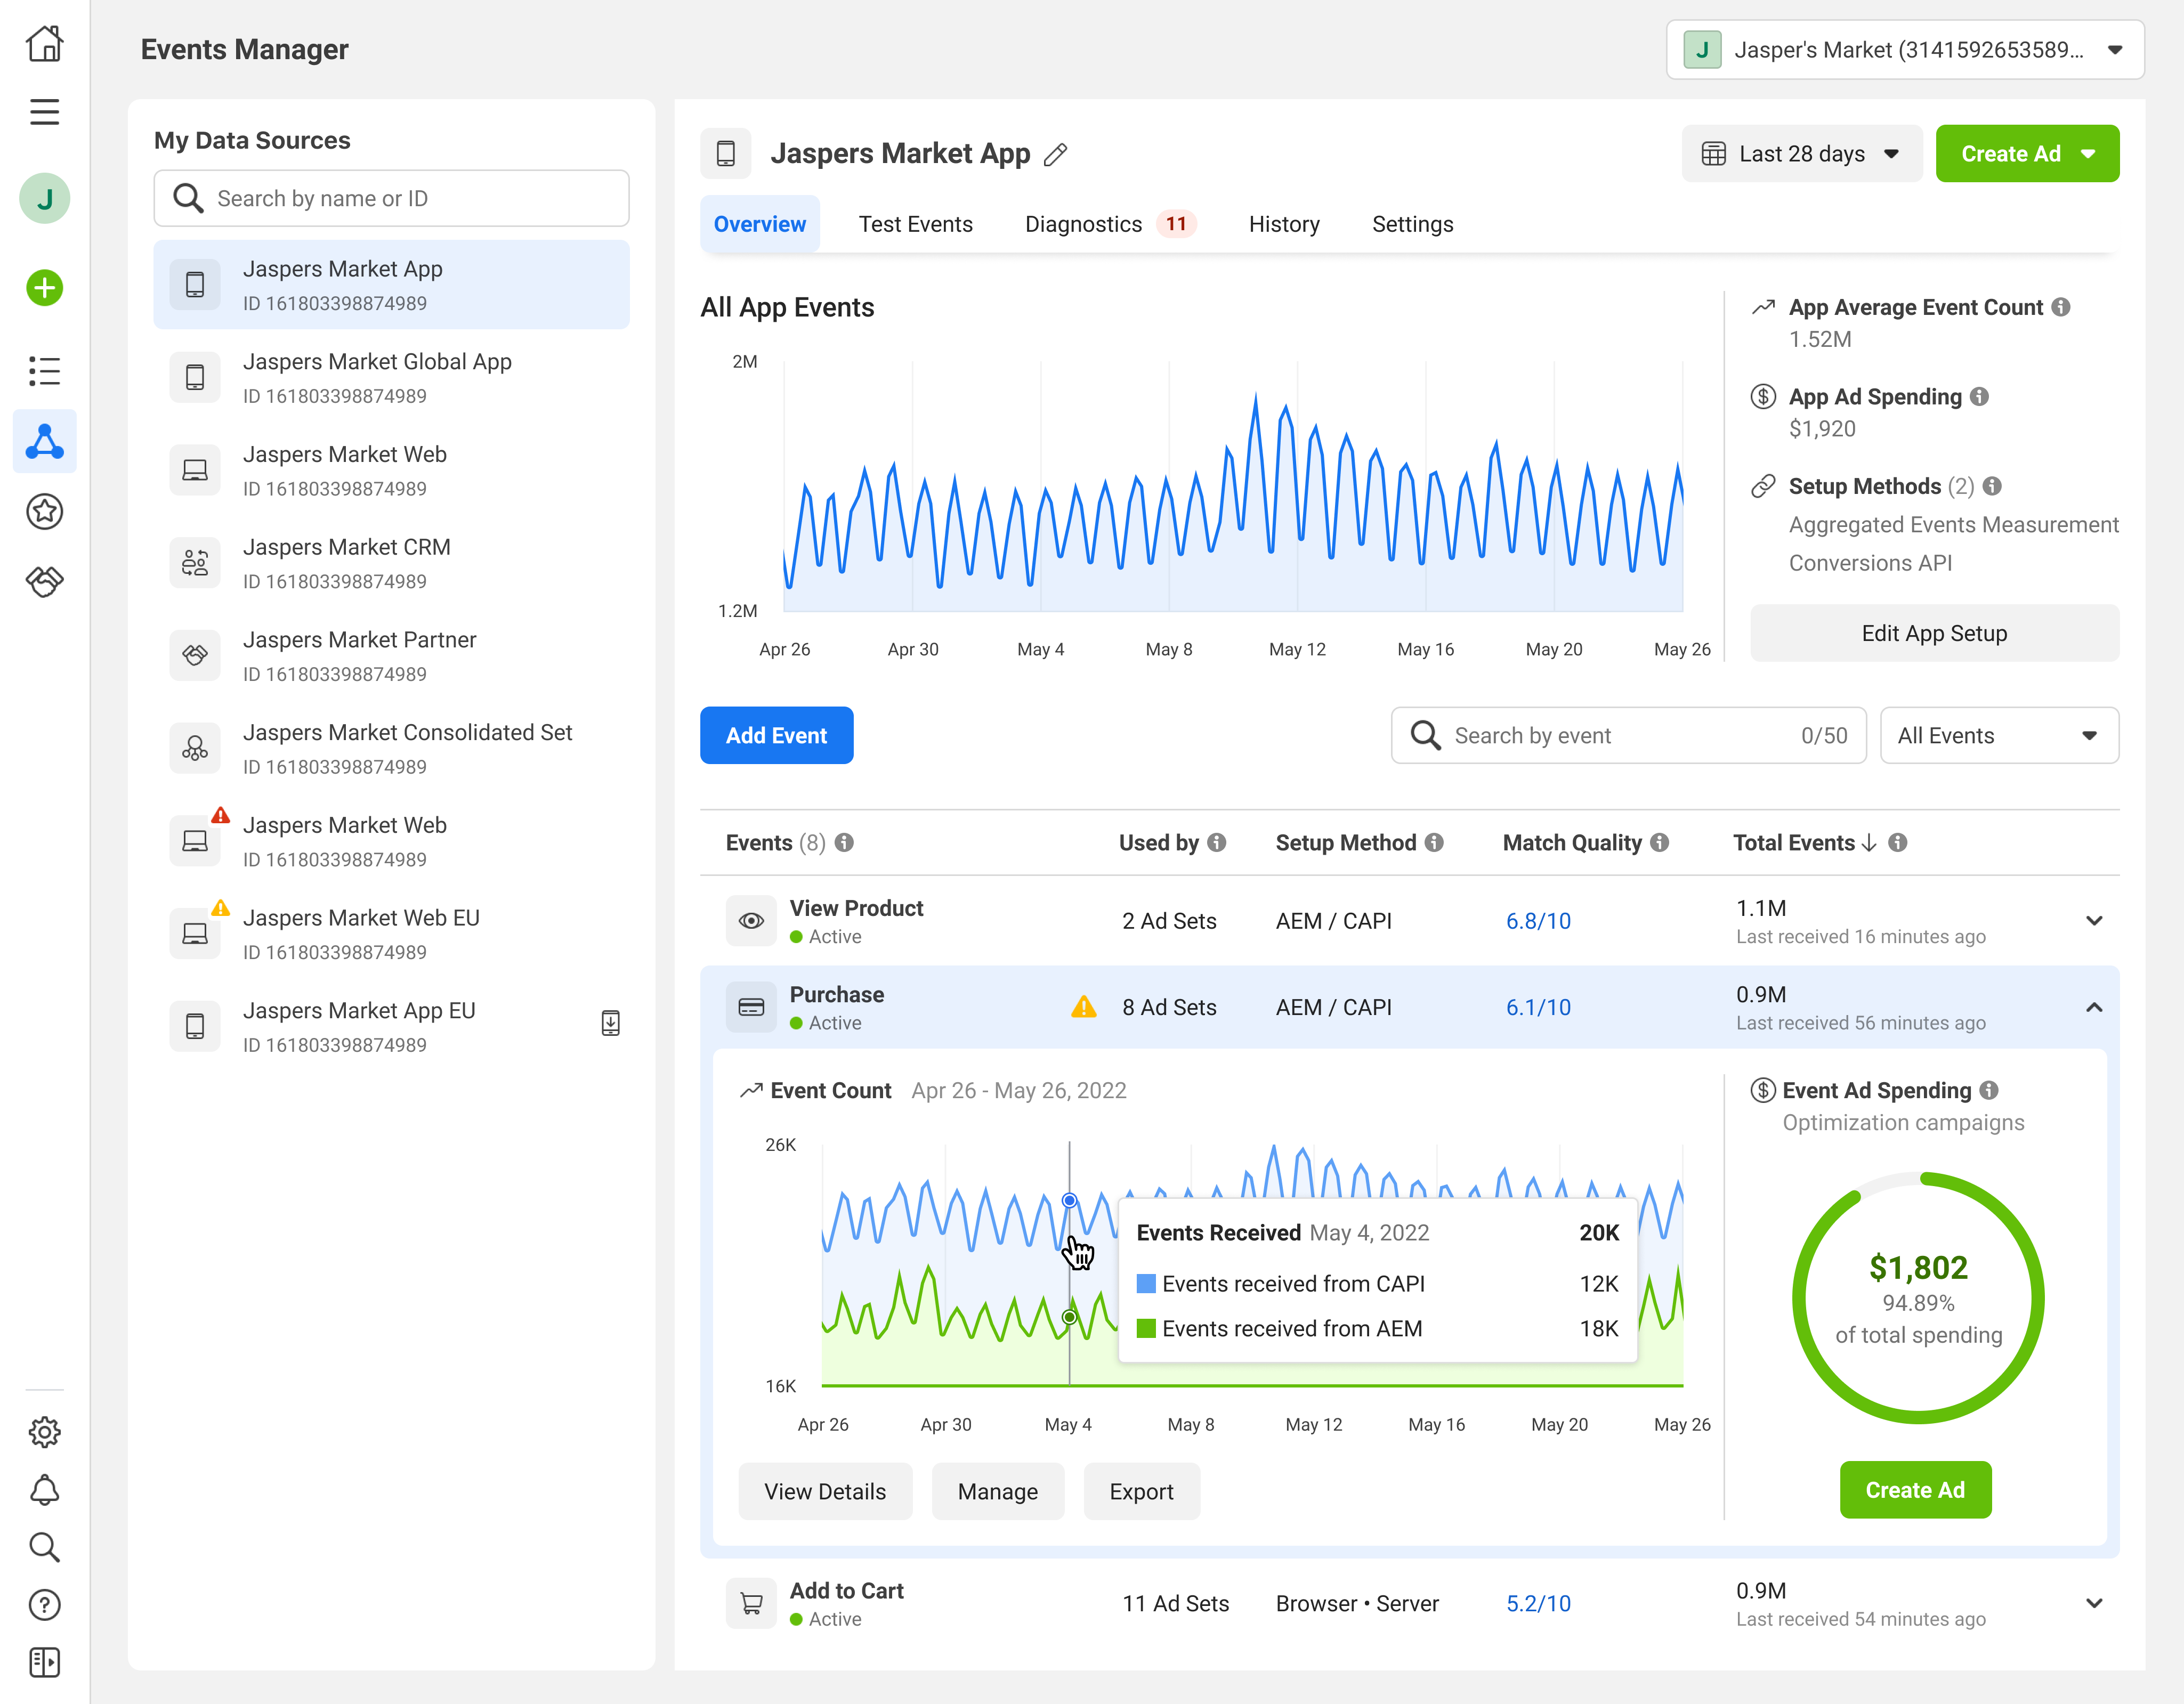This screenshot has height=1704, width=2184.
Task: Click the info icon next to Match Quality
Action: coord(1660,843)
